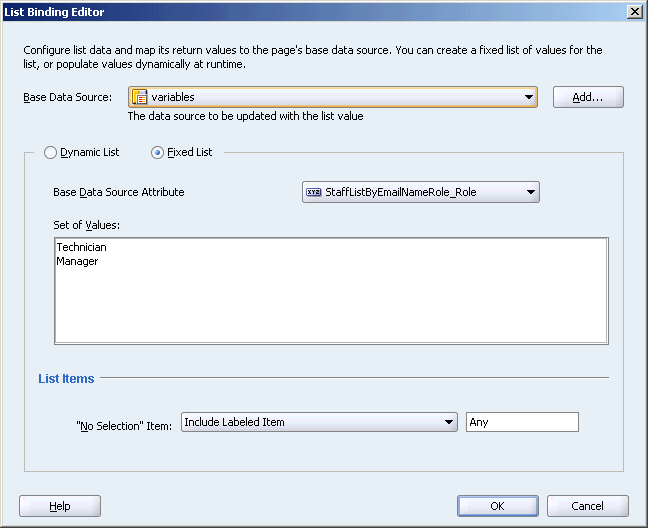Viewport: 648px width, 528px height.
Task: Click the Technician value line
Action: click(81, 247)
